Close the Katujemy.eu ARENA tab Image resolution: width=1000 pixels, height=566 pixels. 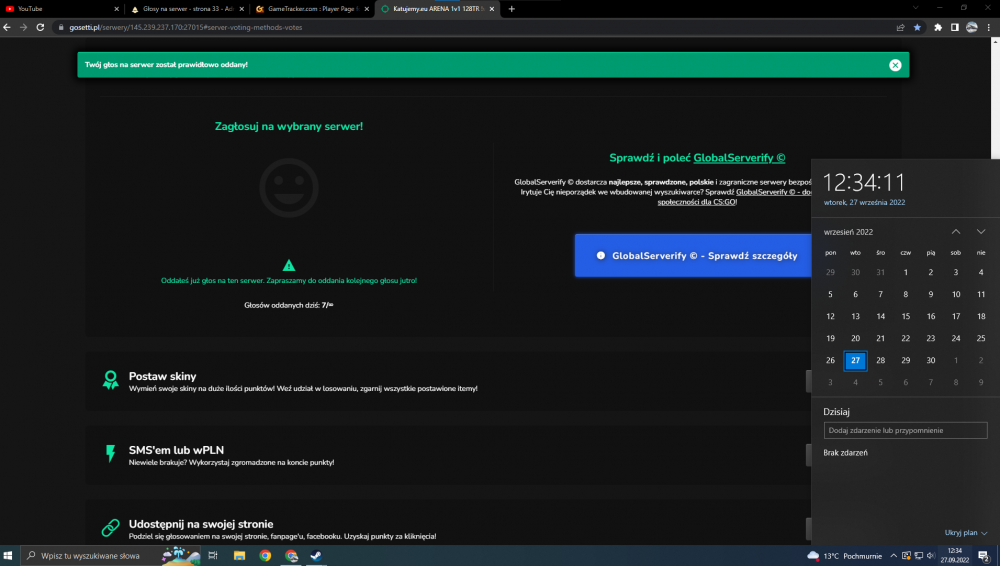(492, 9)
